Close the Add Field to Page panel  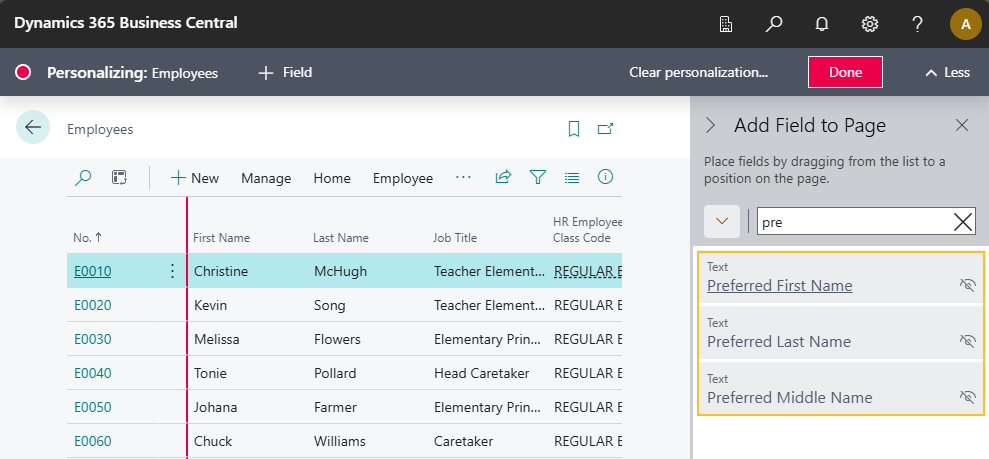click(x=962, y=125)
